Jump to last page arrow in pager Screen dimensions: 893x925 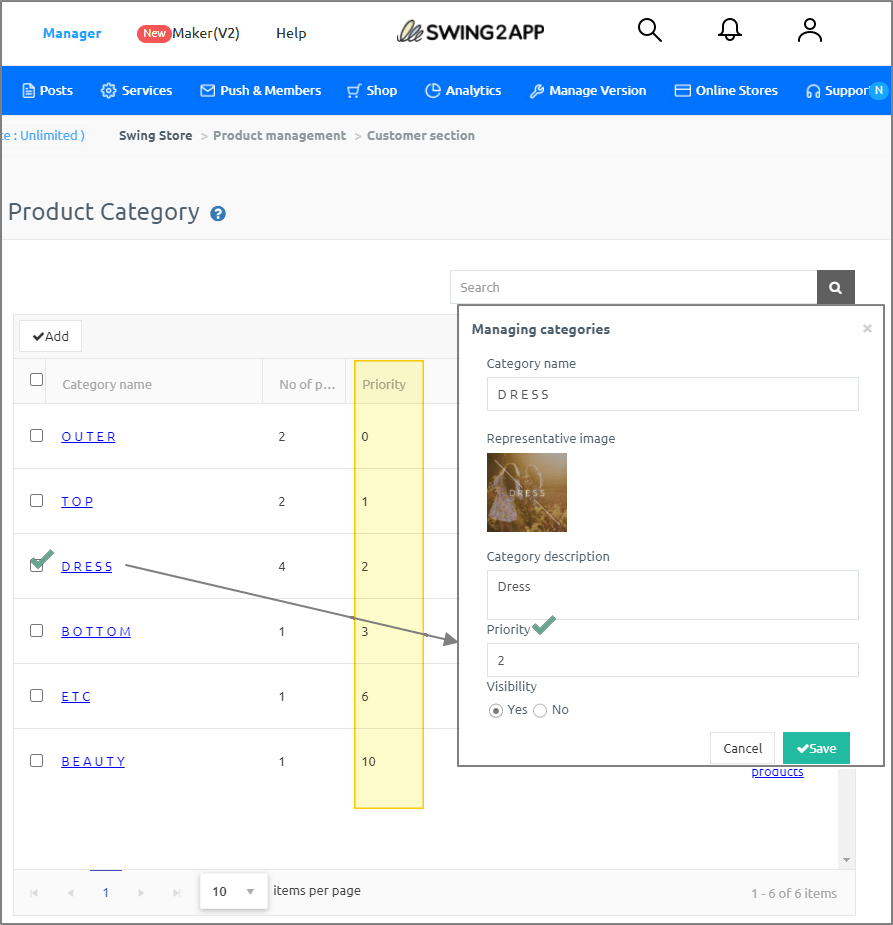(177, 893)
